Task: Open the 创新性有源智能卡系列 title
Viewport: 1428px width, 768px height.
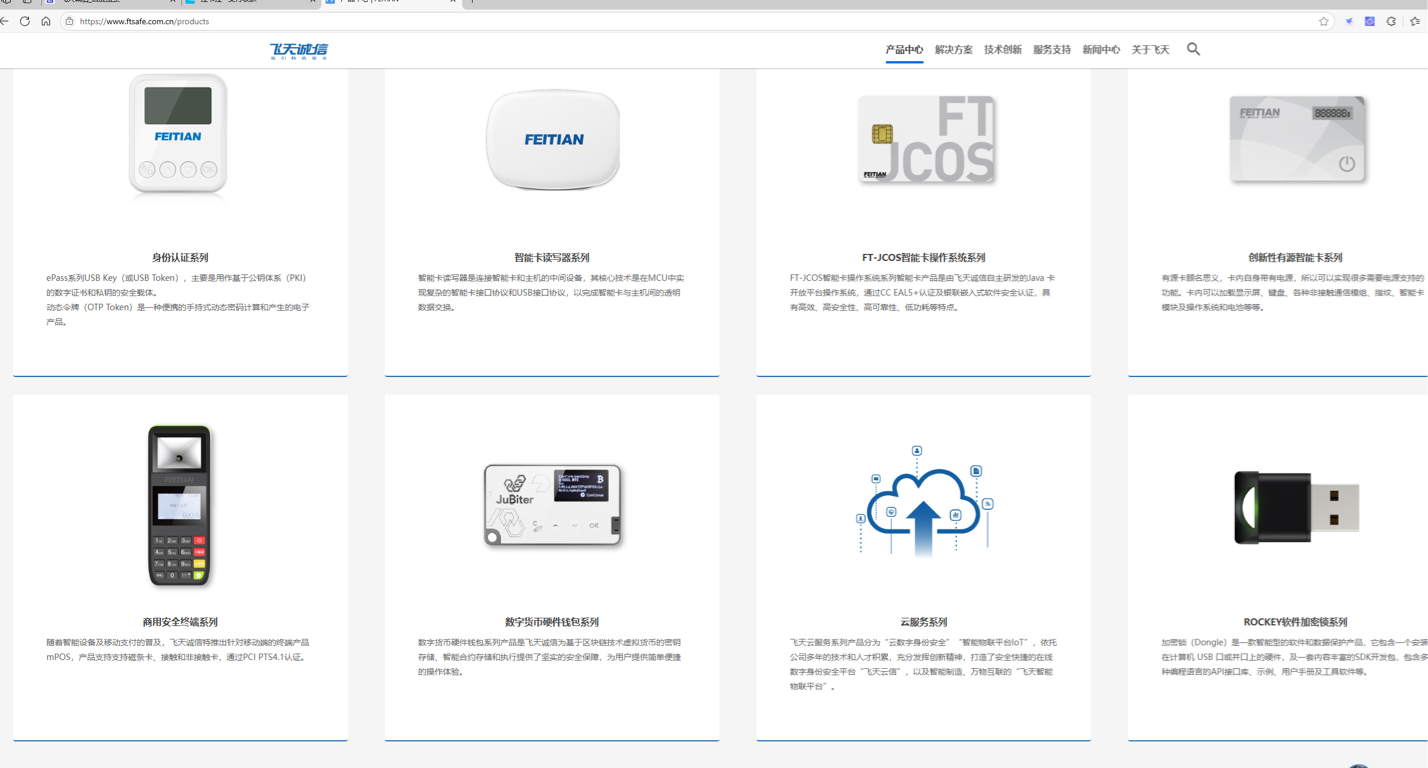Action: click(1295, 258)
